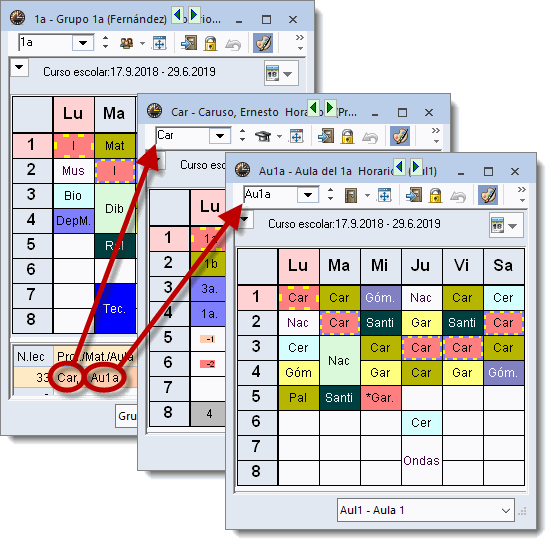This screenshot has width=546, height=539.
Task: Open the Au1a room selection dropdown
Action: (308, 195)
